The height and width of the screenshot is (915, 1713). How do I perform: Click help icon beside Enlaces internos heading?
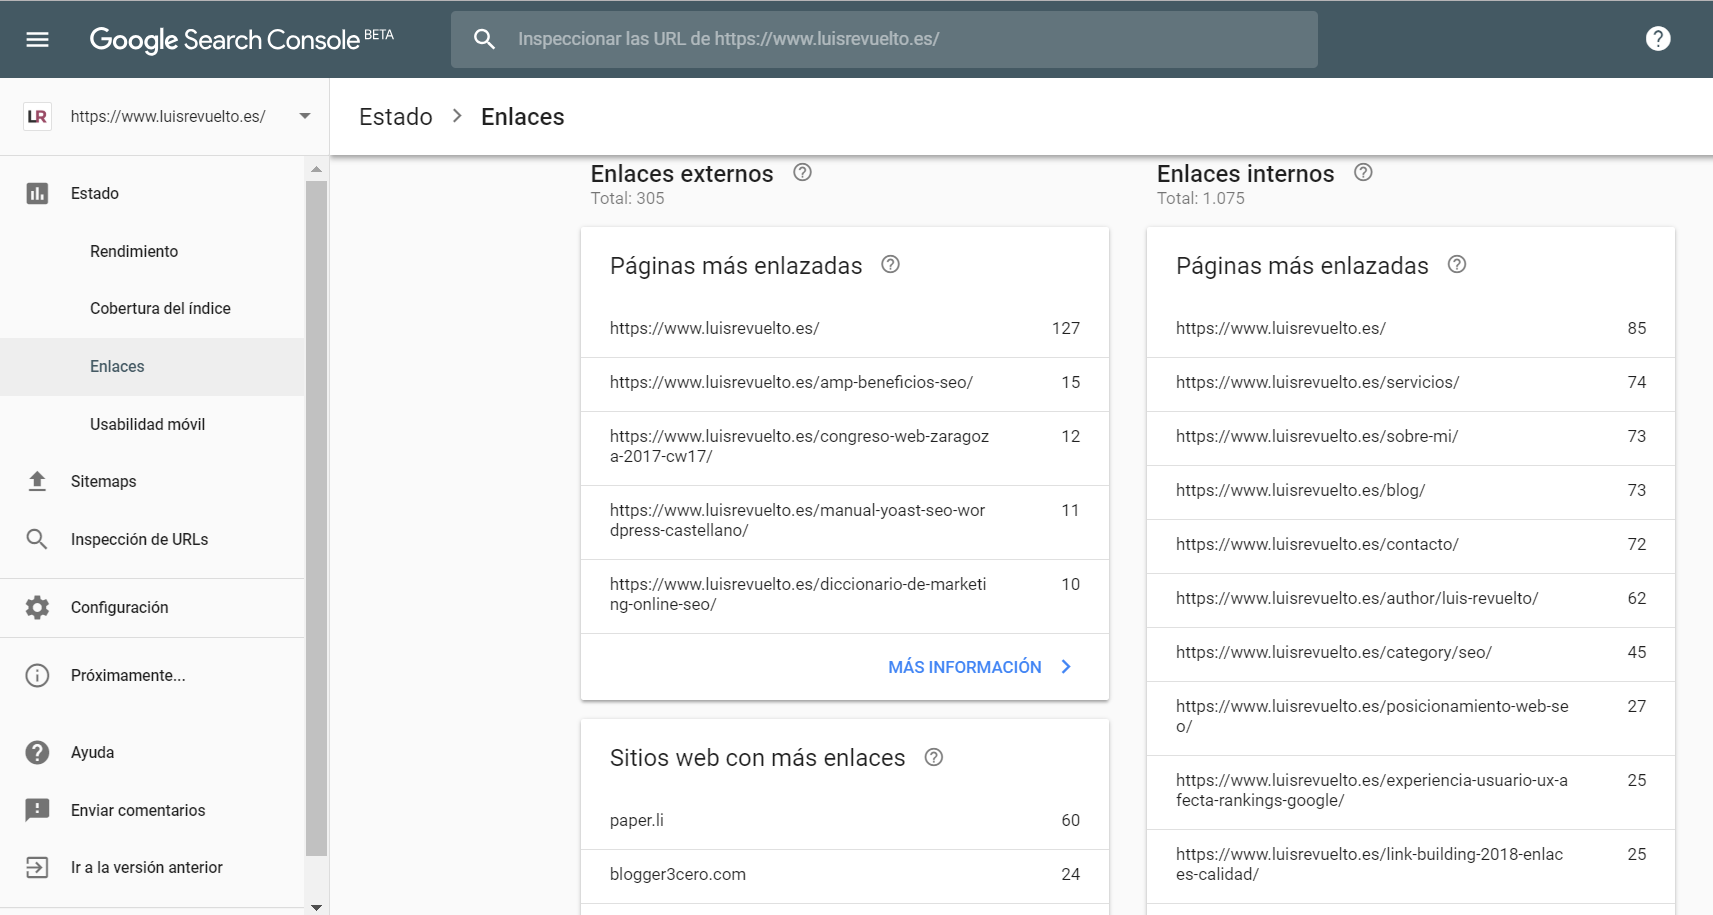coord(1363,172)
